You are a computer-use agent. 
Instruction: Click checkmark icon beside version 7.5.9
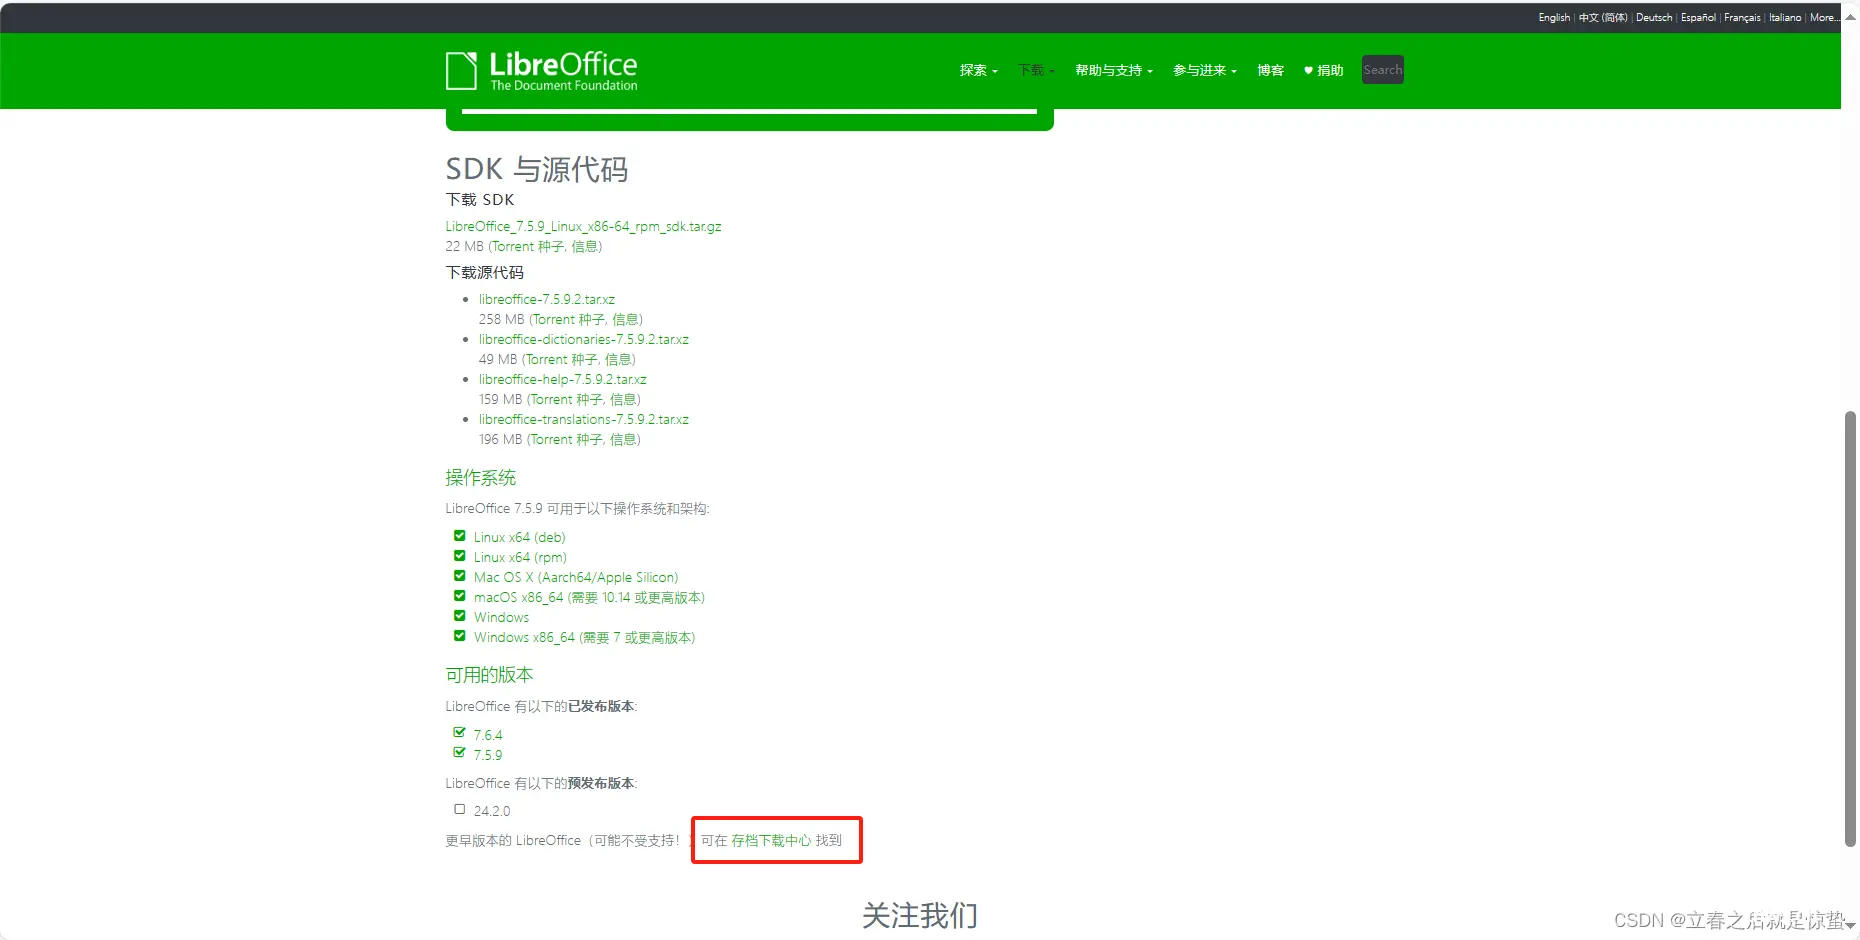460,753
